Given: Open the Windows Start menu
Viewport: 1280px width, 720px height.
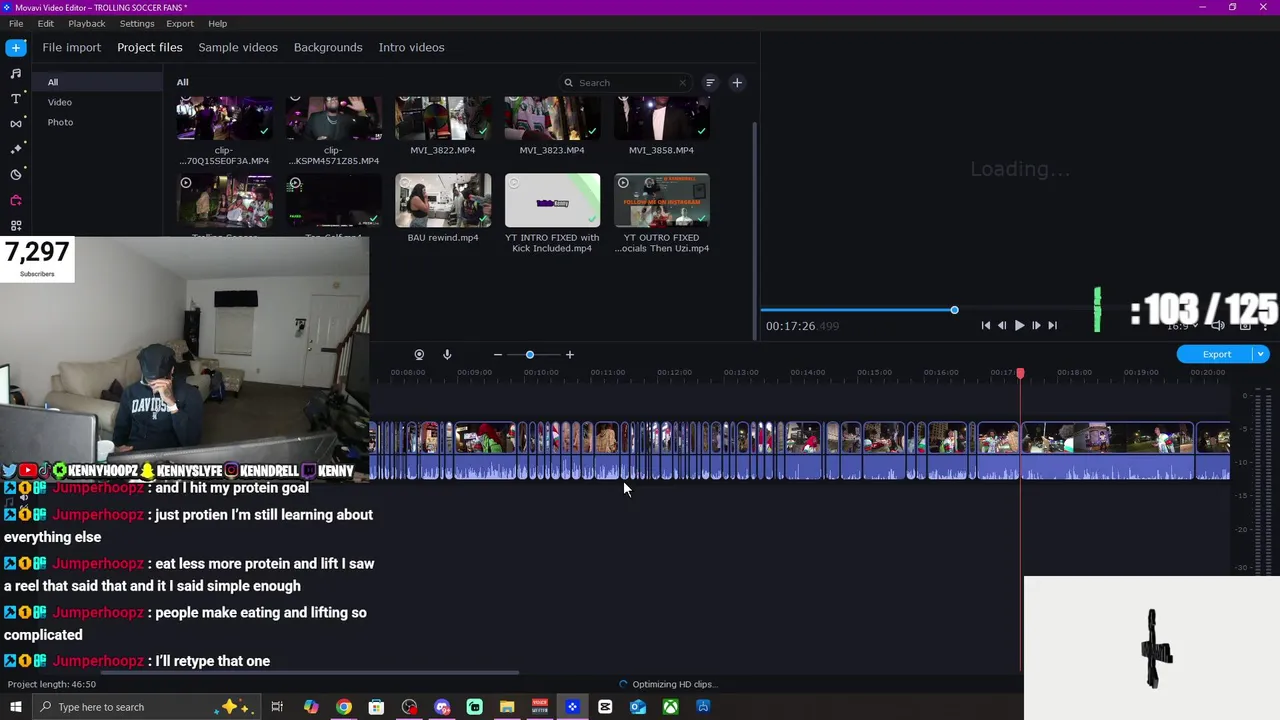Looking at the screenshot, I should click(15, 707).
